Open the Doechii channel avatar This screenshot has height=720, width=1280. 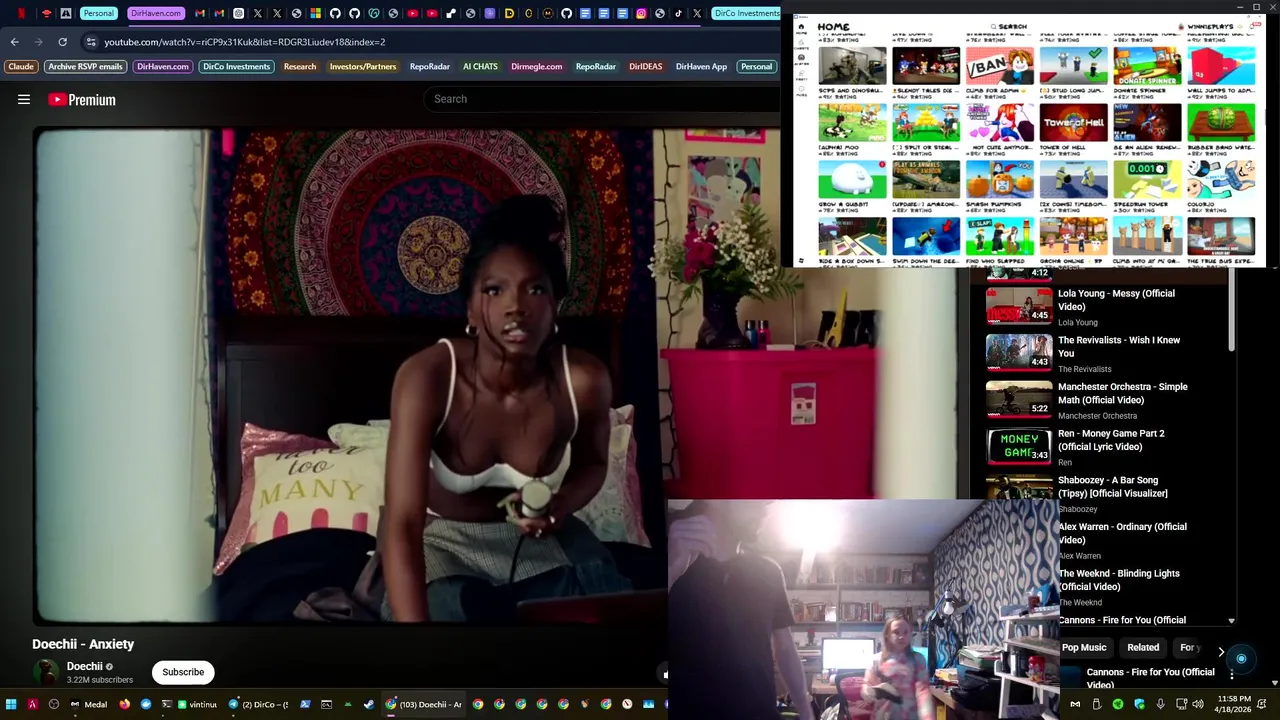[x=46, y=672]
